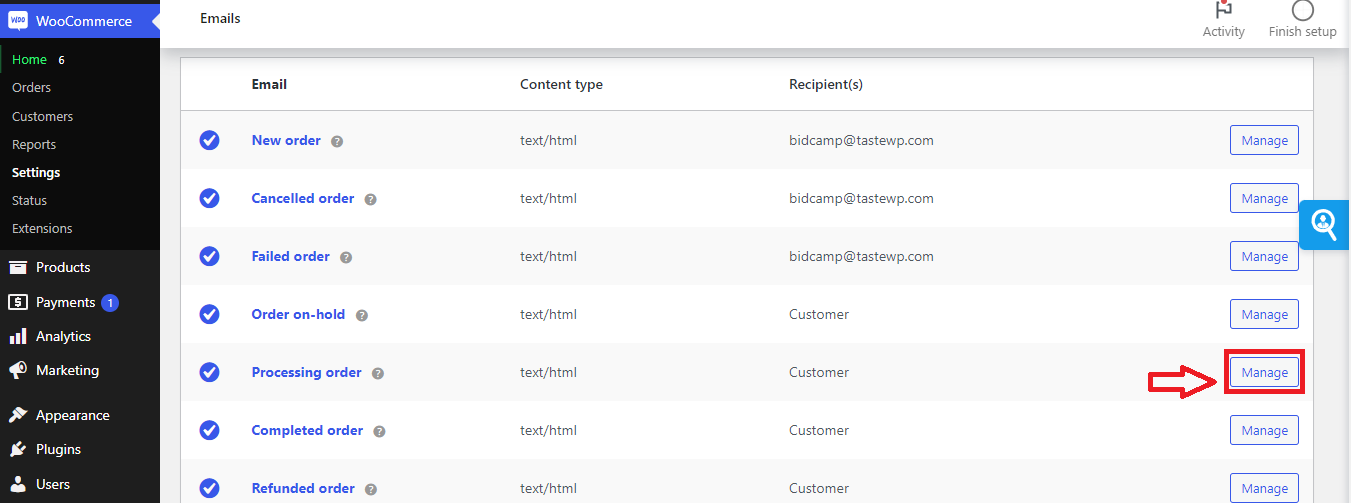Open the Order on-hold email link
The image size is (1351, 503).
[298, 314]
